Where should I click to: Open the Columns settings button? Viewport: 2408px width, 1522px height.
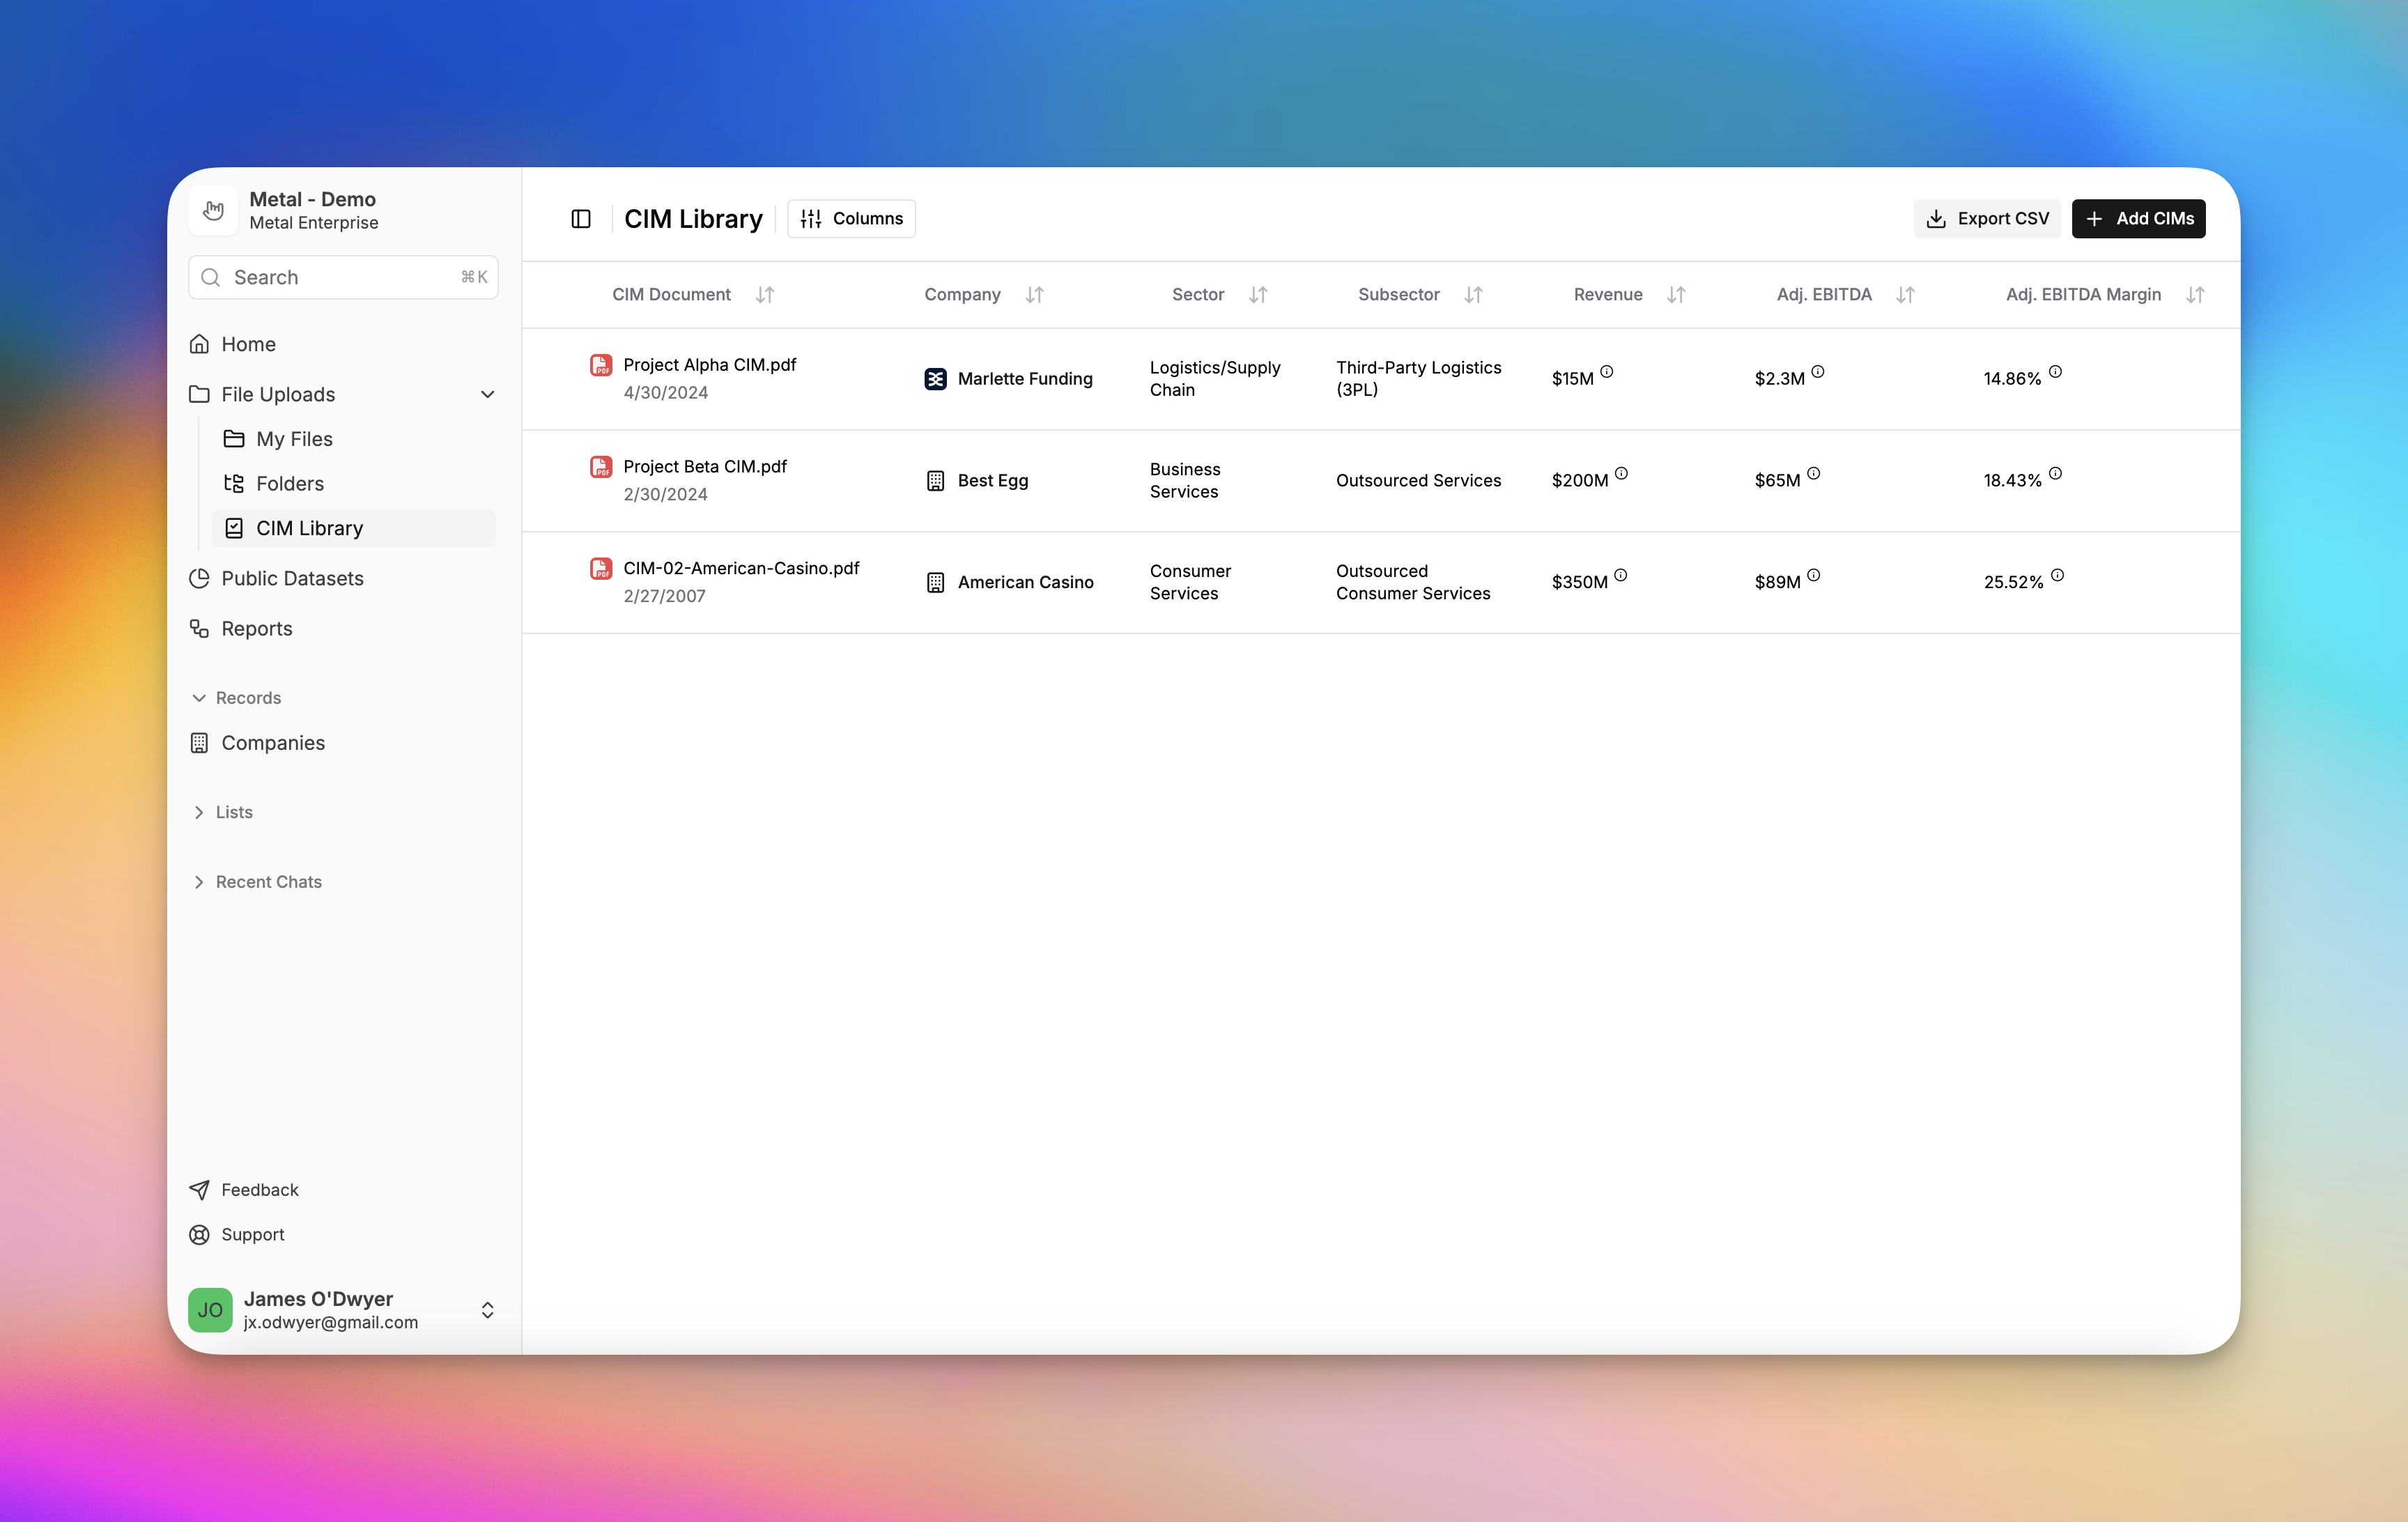(x=852, y=219)
